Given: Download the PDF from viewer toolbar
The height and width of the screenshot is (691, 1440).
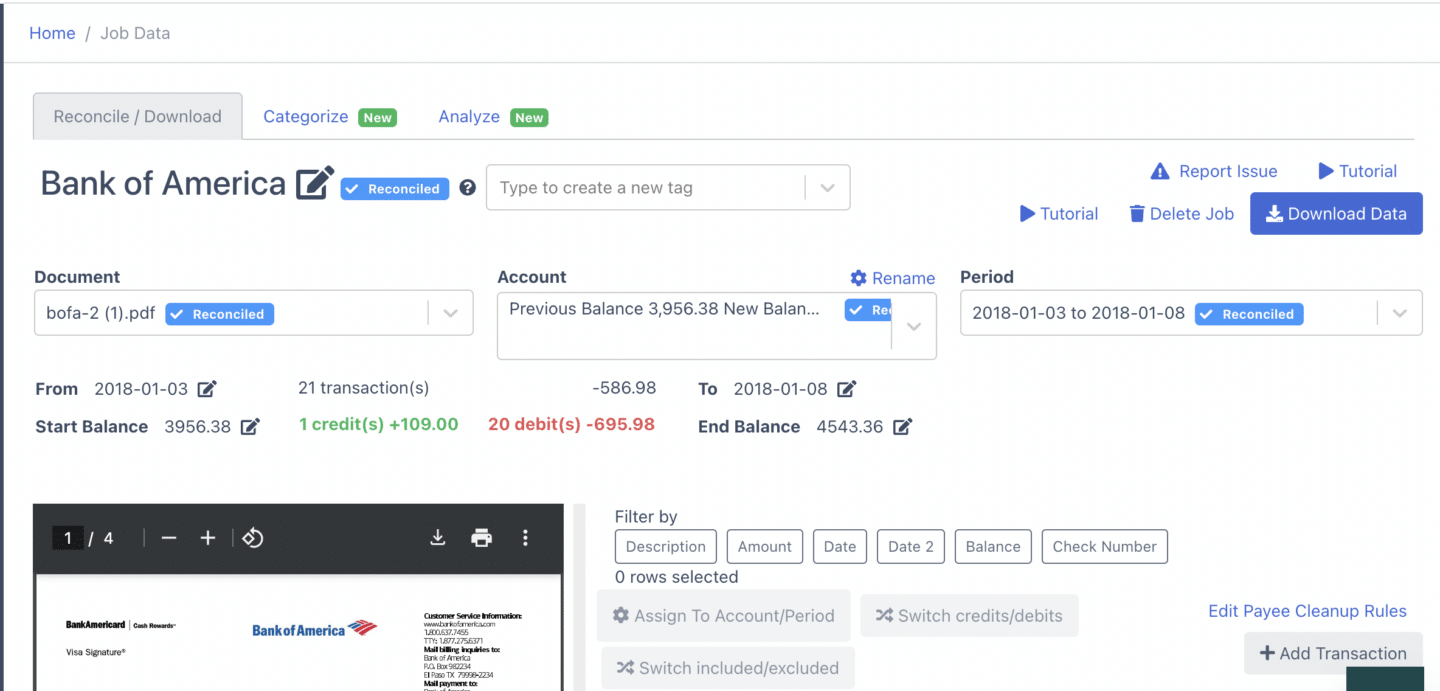Looking at the screenshot, I should coord(437,538).
